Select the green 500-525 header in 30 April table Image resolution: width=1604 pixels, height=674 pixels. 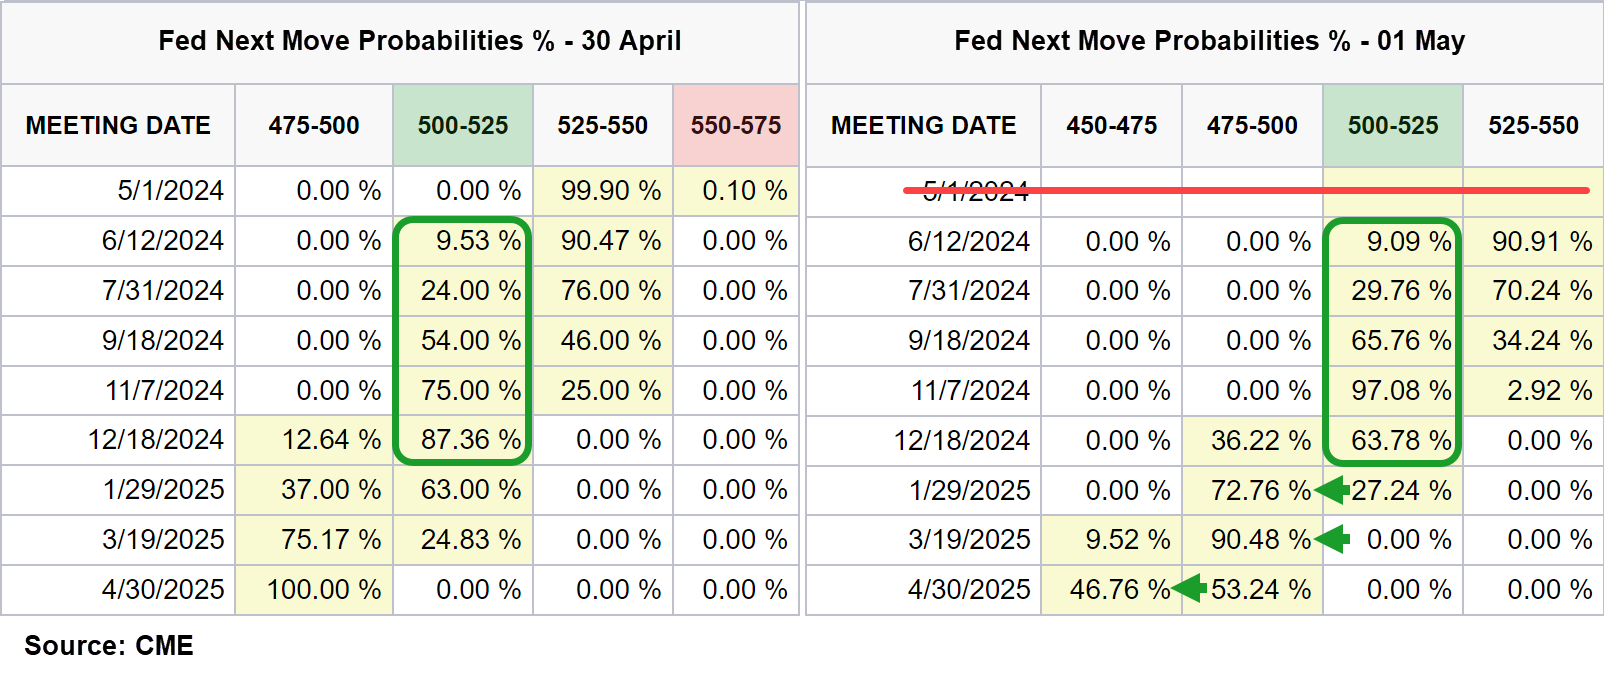(463, 125)
